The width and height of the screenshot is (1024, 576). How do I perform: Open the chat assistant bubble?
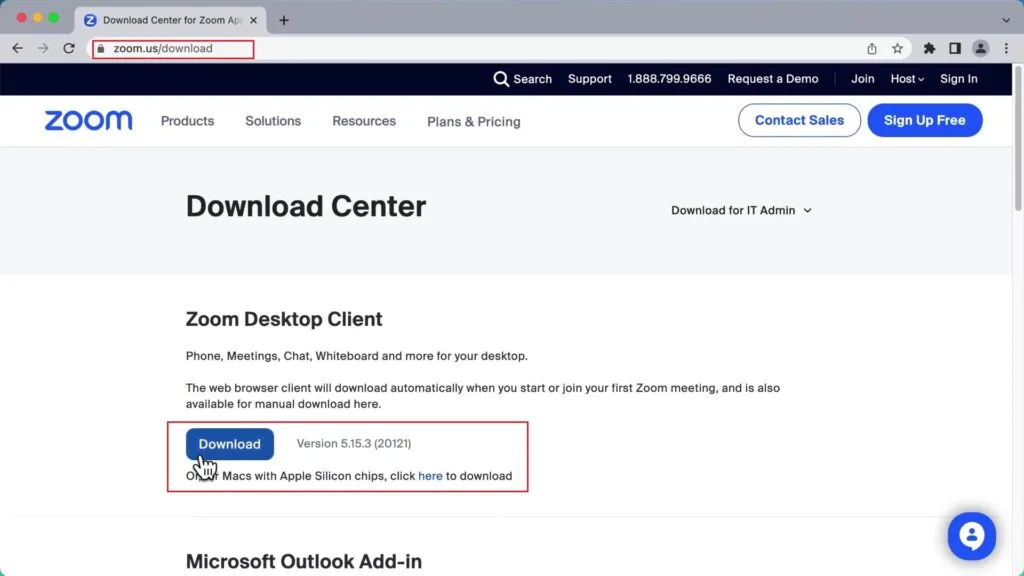(971, 536)
